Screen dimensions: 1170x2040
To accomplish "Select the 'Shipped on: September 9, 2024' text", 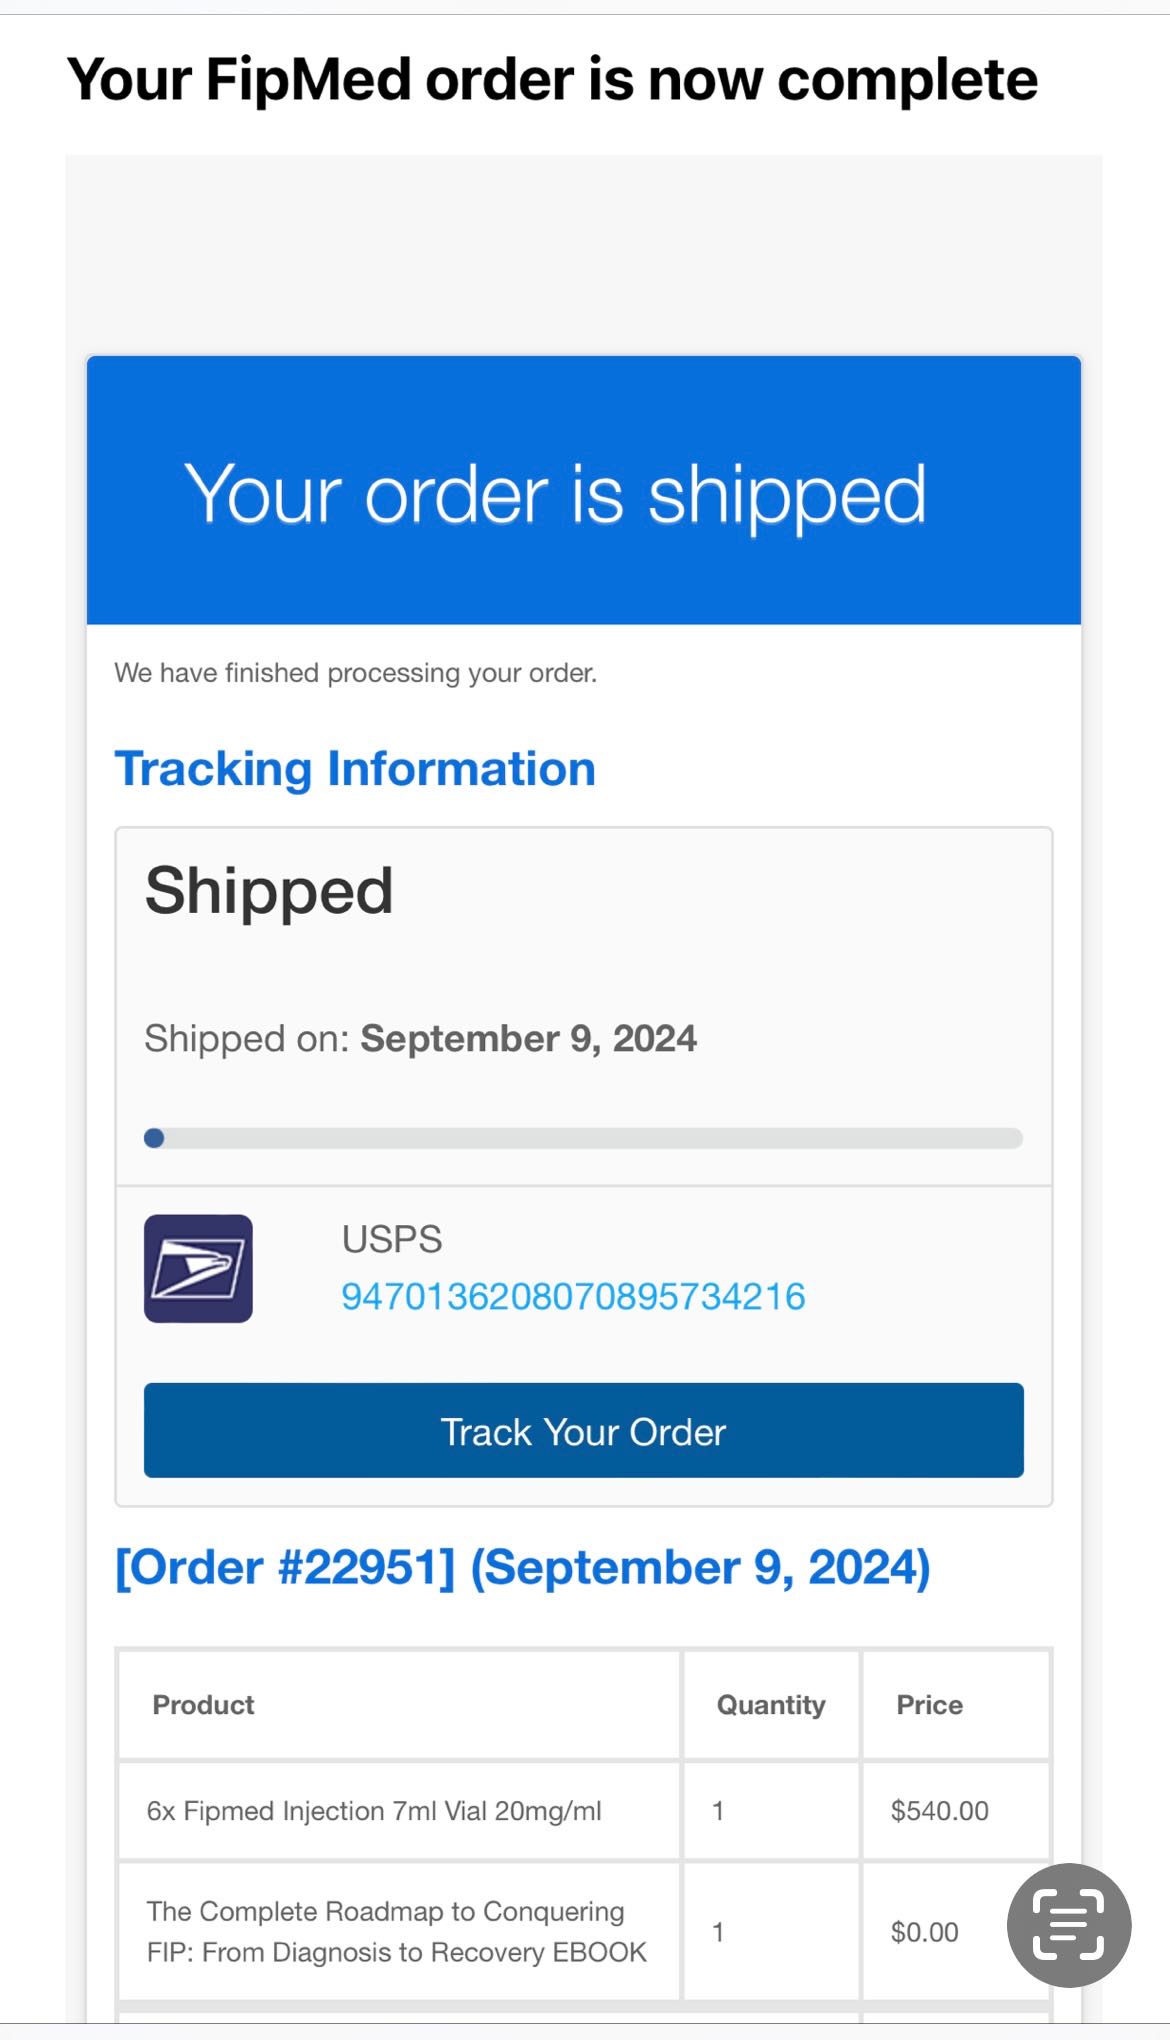I will 420,1039.
